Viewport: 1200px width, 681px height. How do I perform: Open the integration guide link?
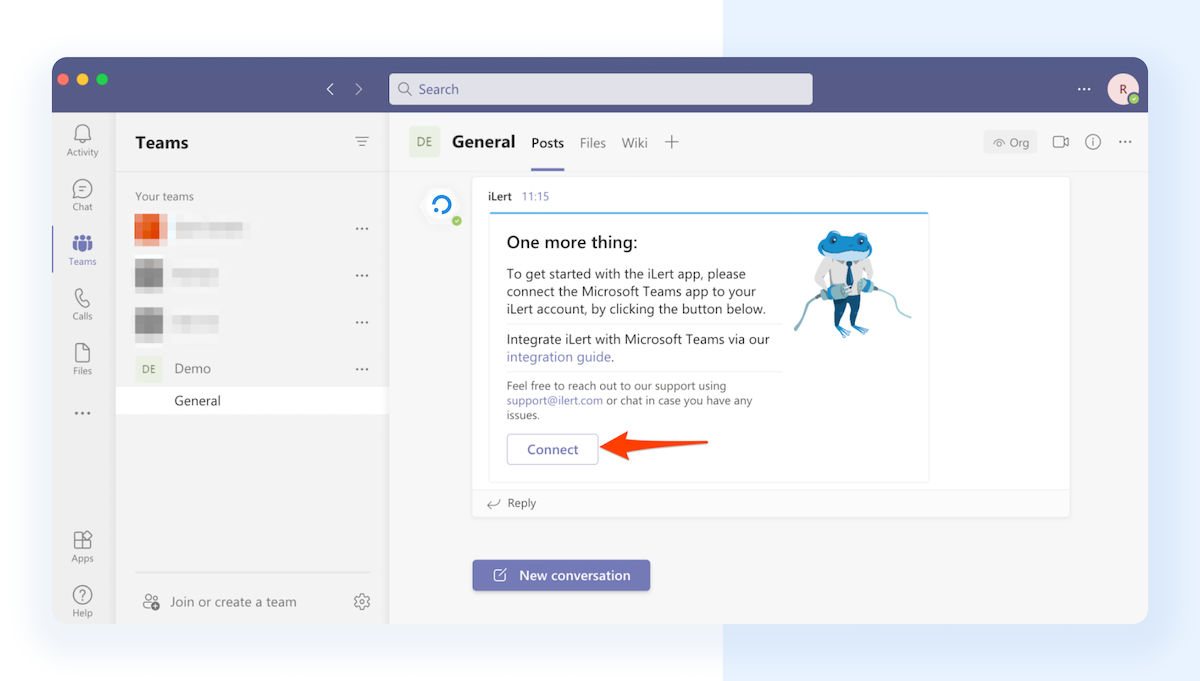558,357
